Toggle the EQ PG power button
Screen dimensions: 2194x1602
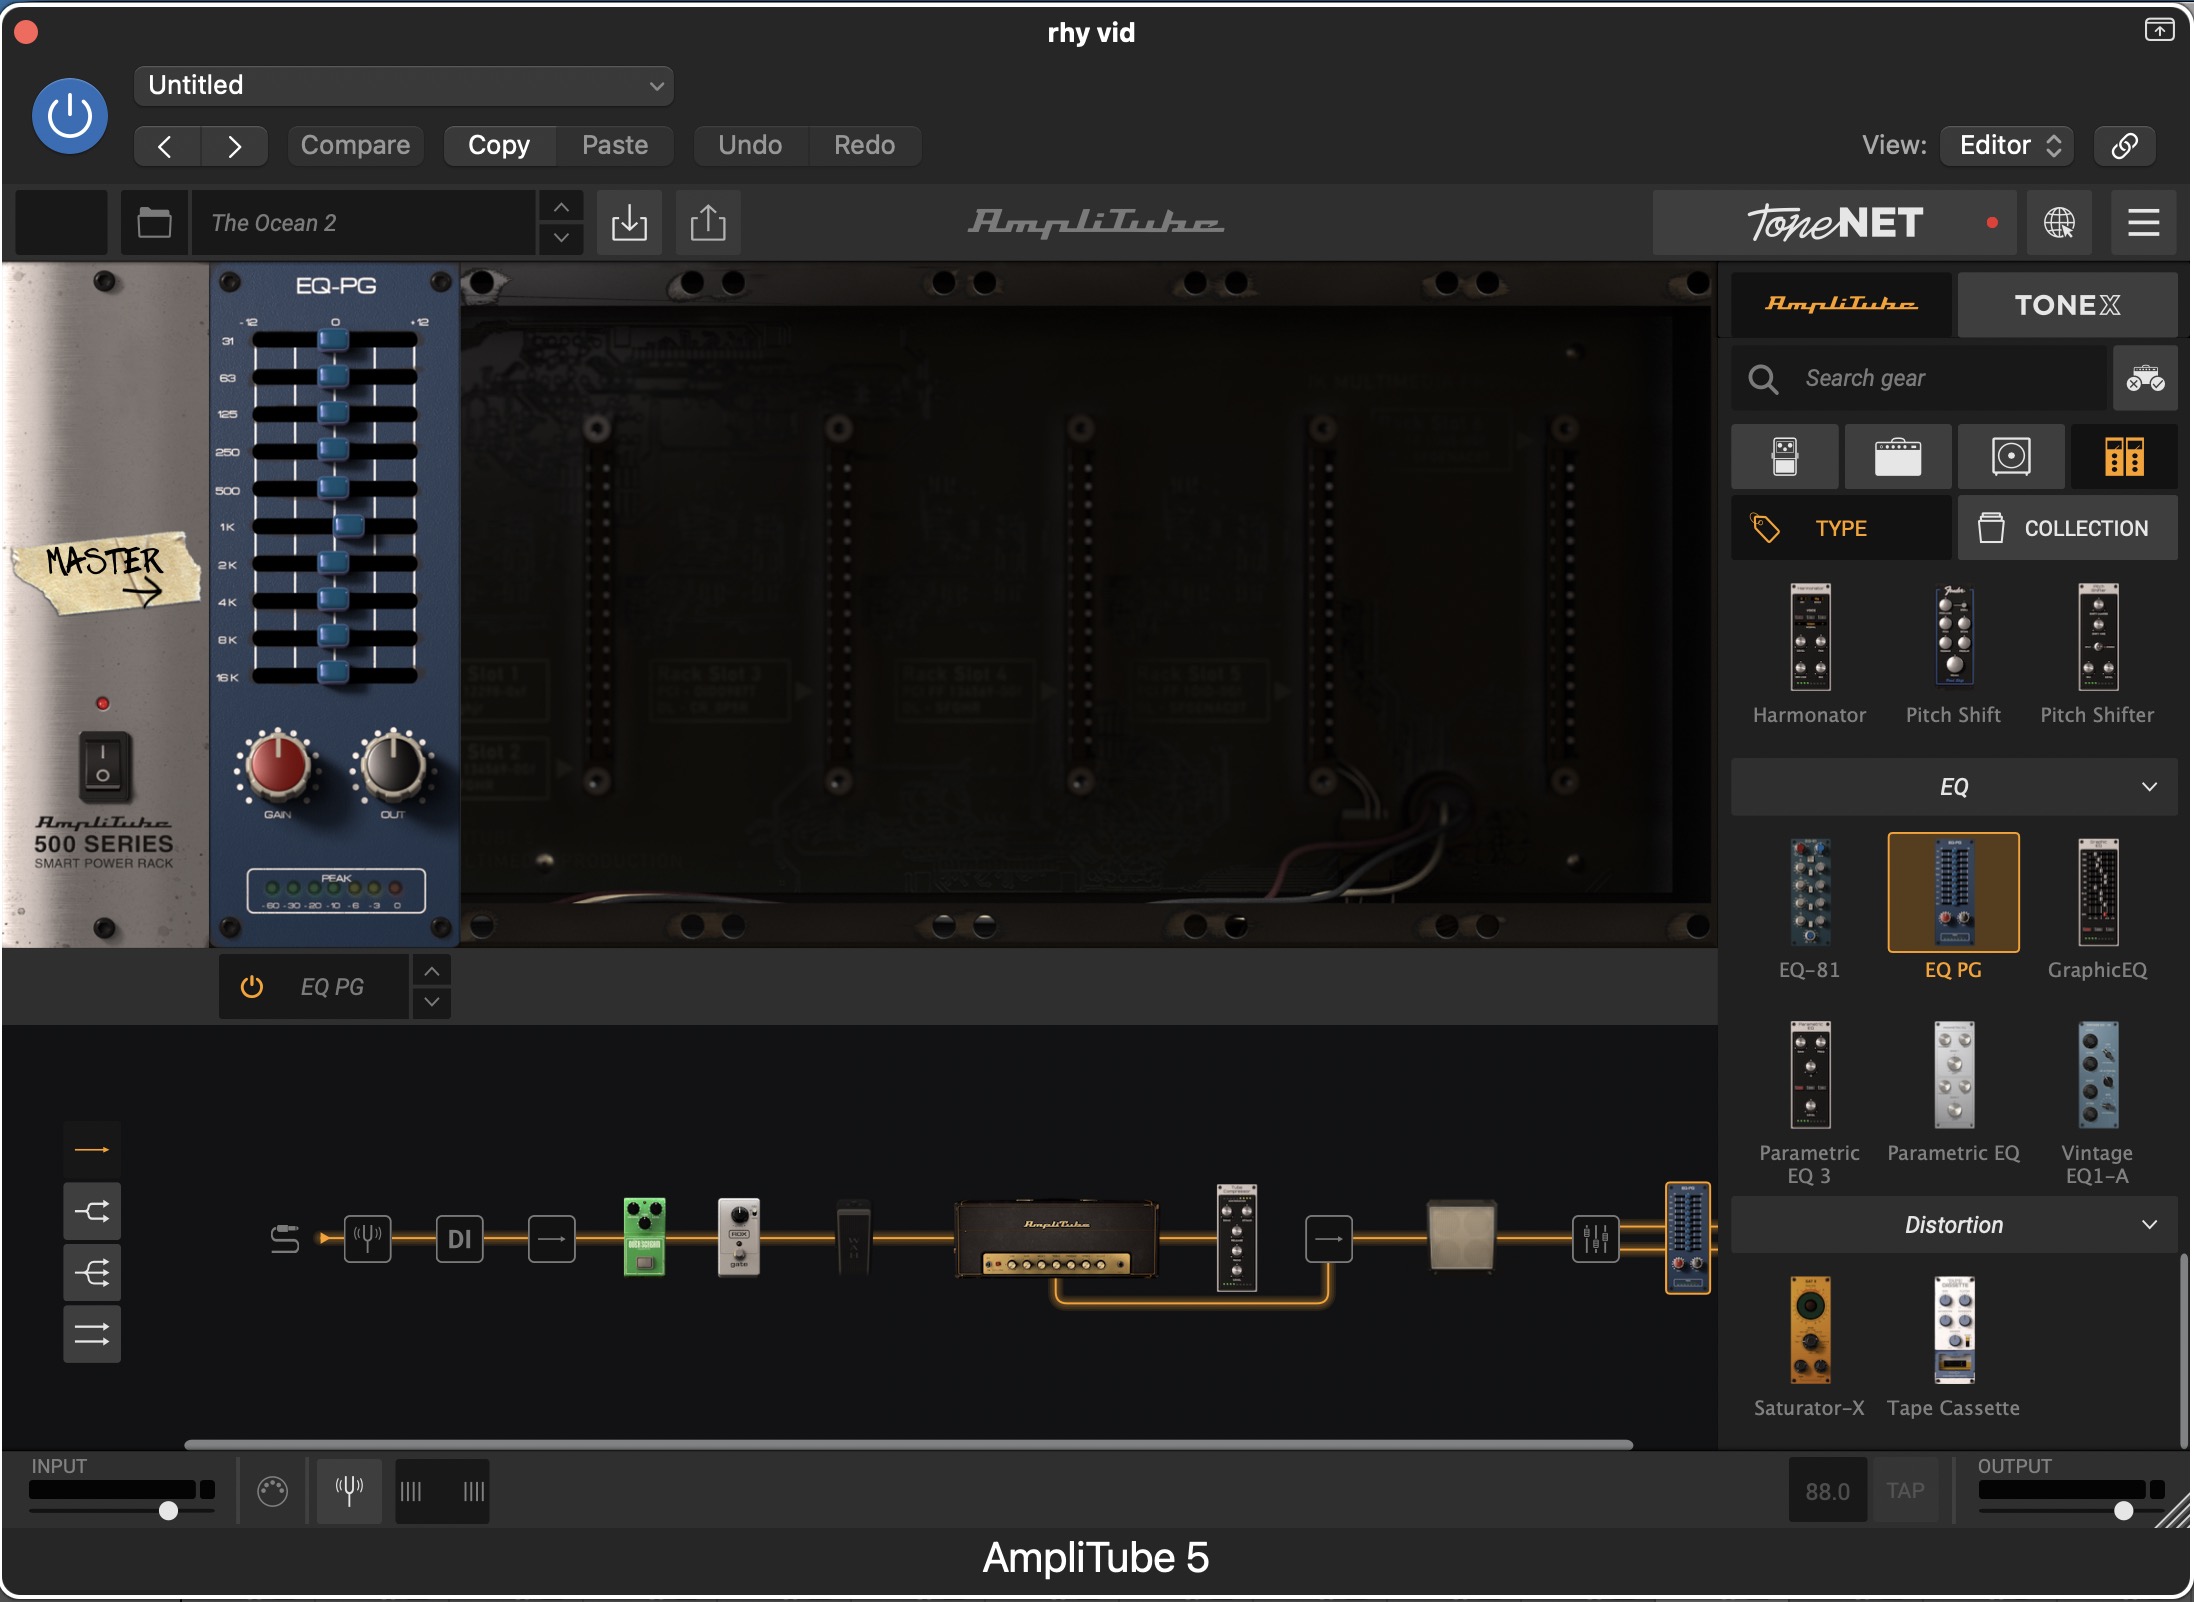[x=252, y=987]
